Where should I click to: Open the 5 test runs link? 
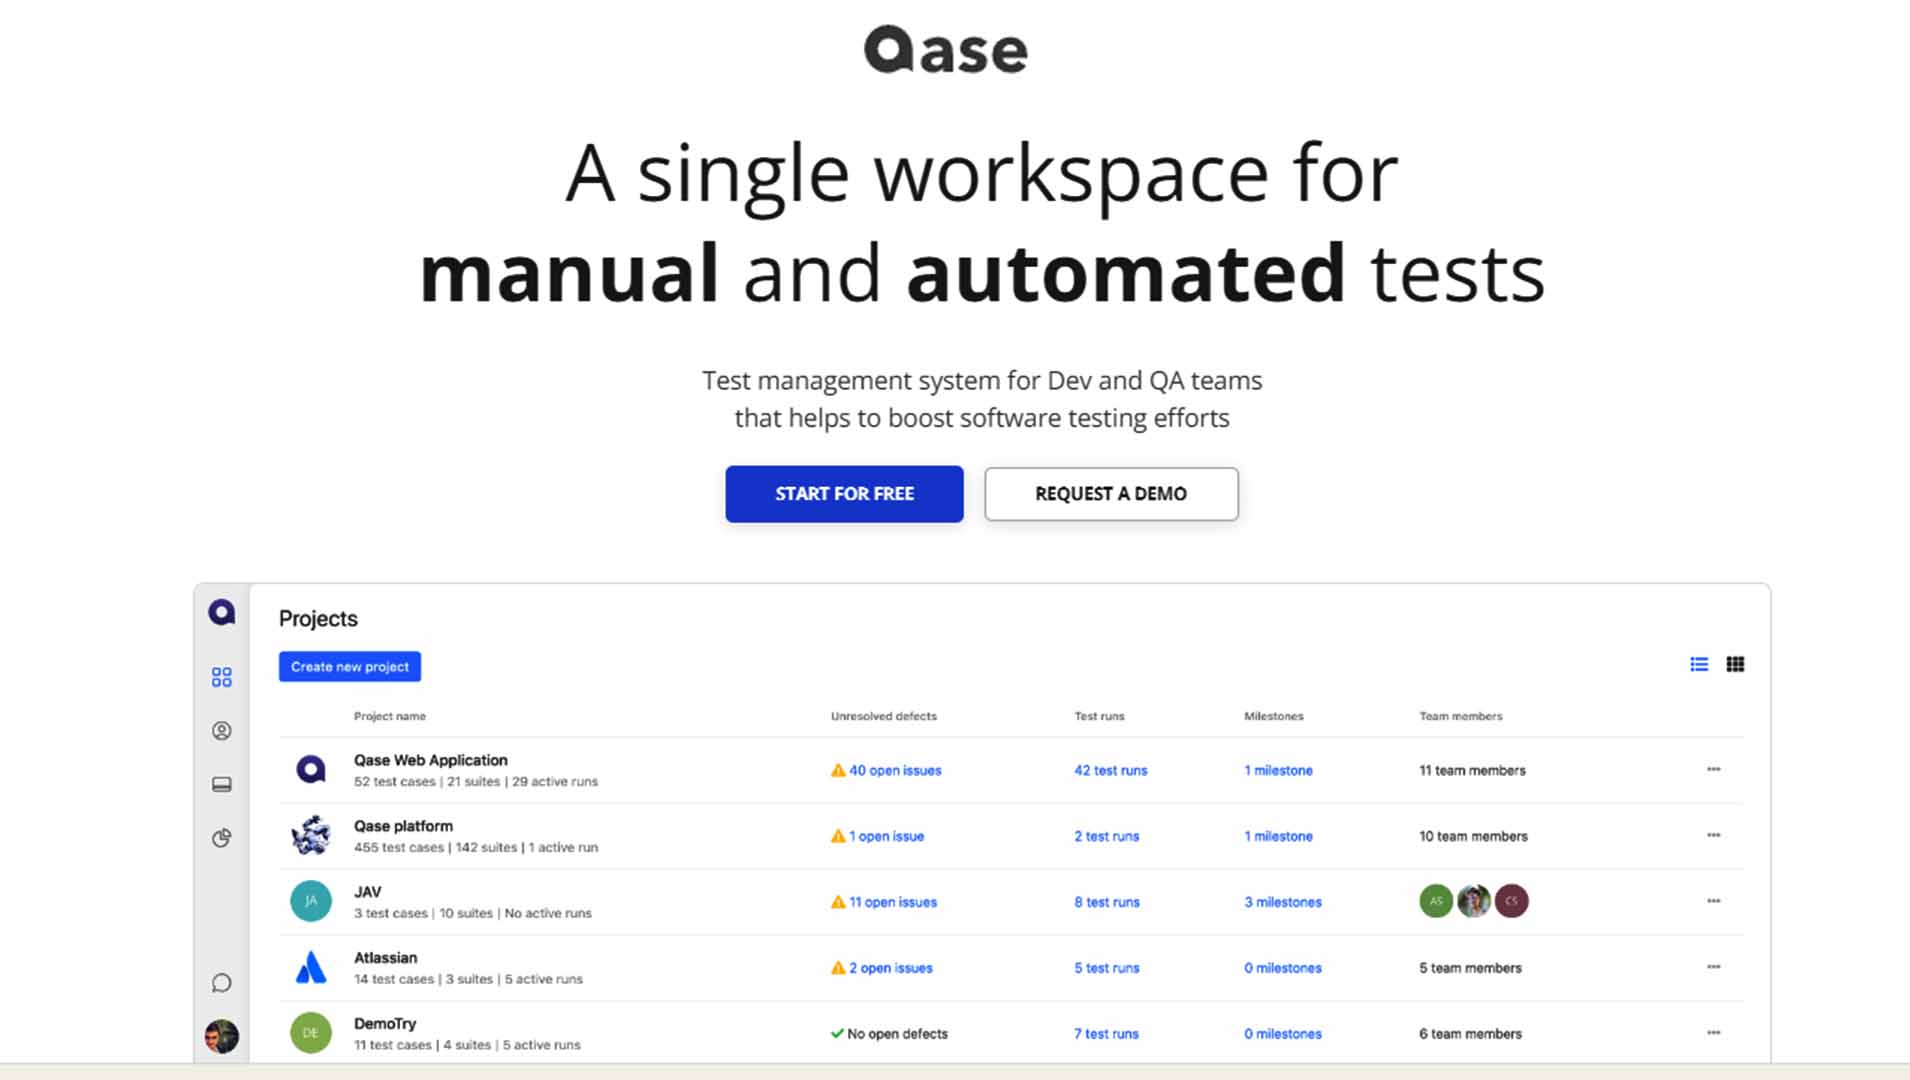(x=1107, y=968)
